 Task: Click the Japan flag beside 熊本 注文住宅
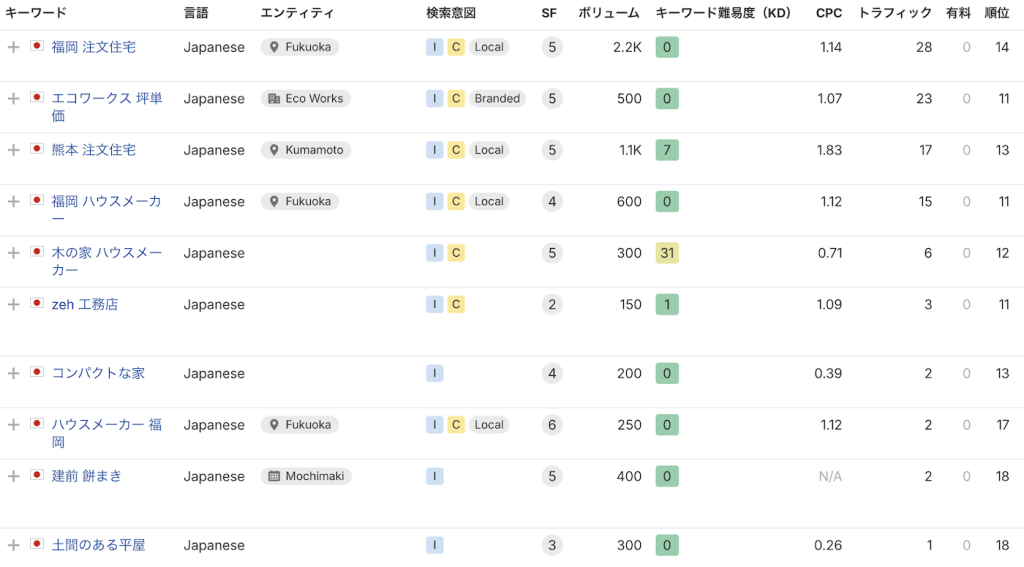(x=37, y=149)
